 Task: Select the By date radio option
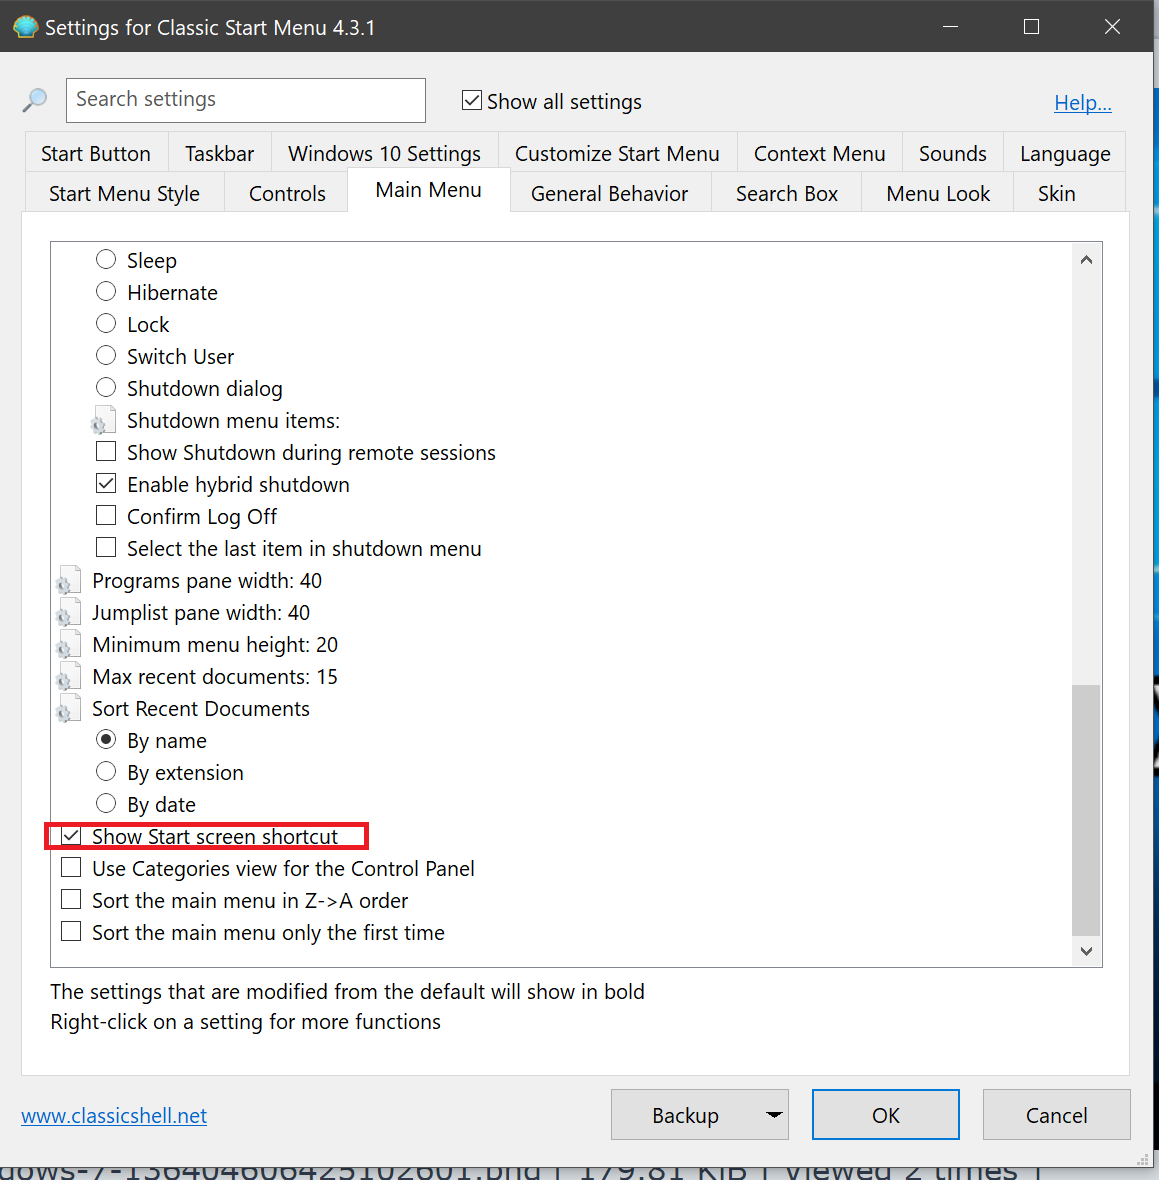tap(106, 804)
